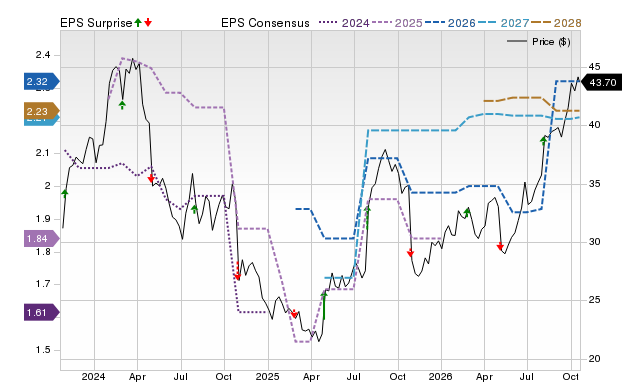
Task: Click the EPS Surprise legend title
Action: [96, 23]
